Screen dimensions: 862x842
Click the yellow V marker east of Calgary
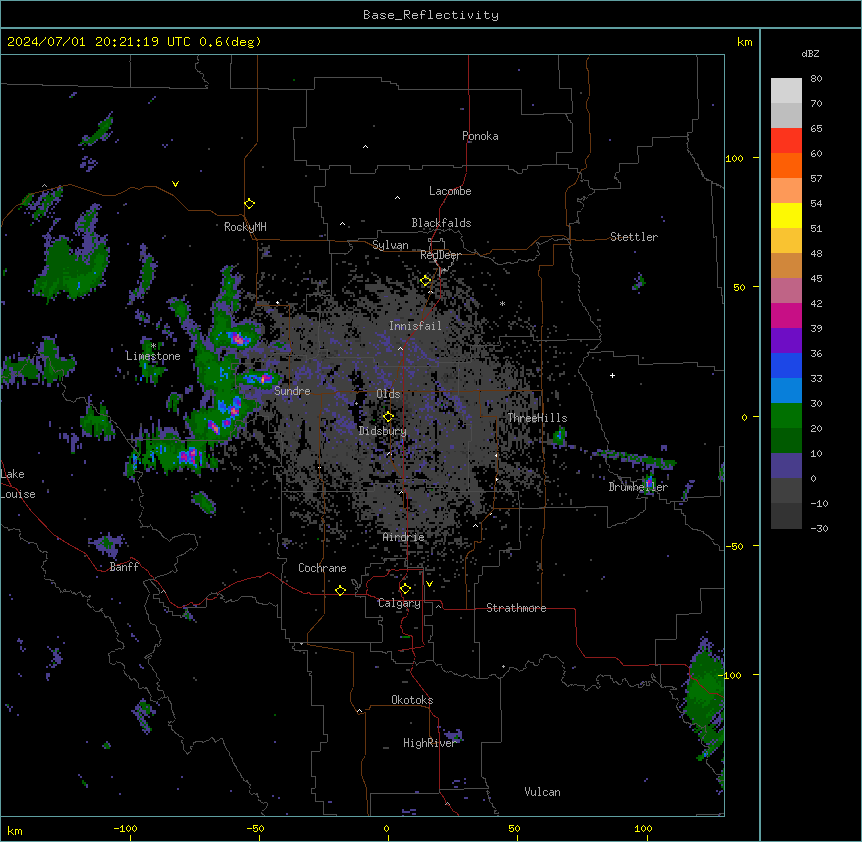click(429, 584)
